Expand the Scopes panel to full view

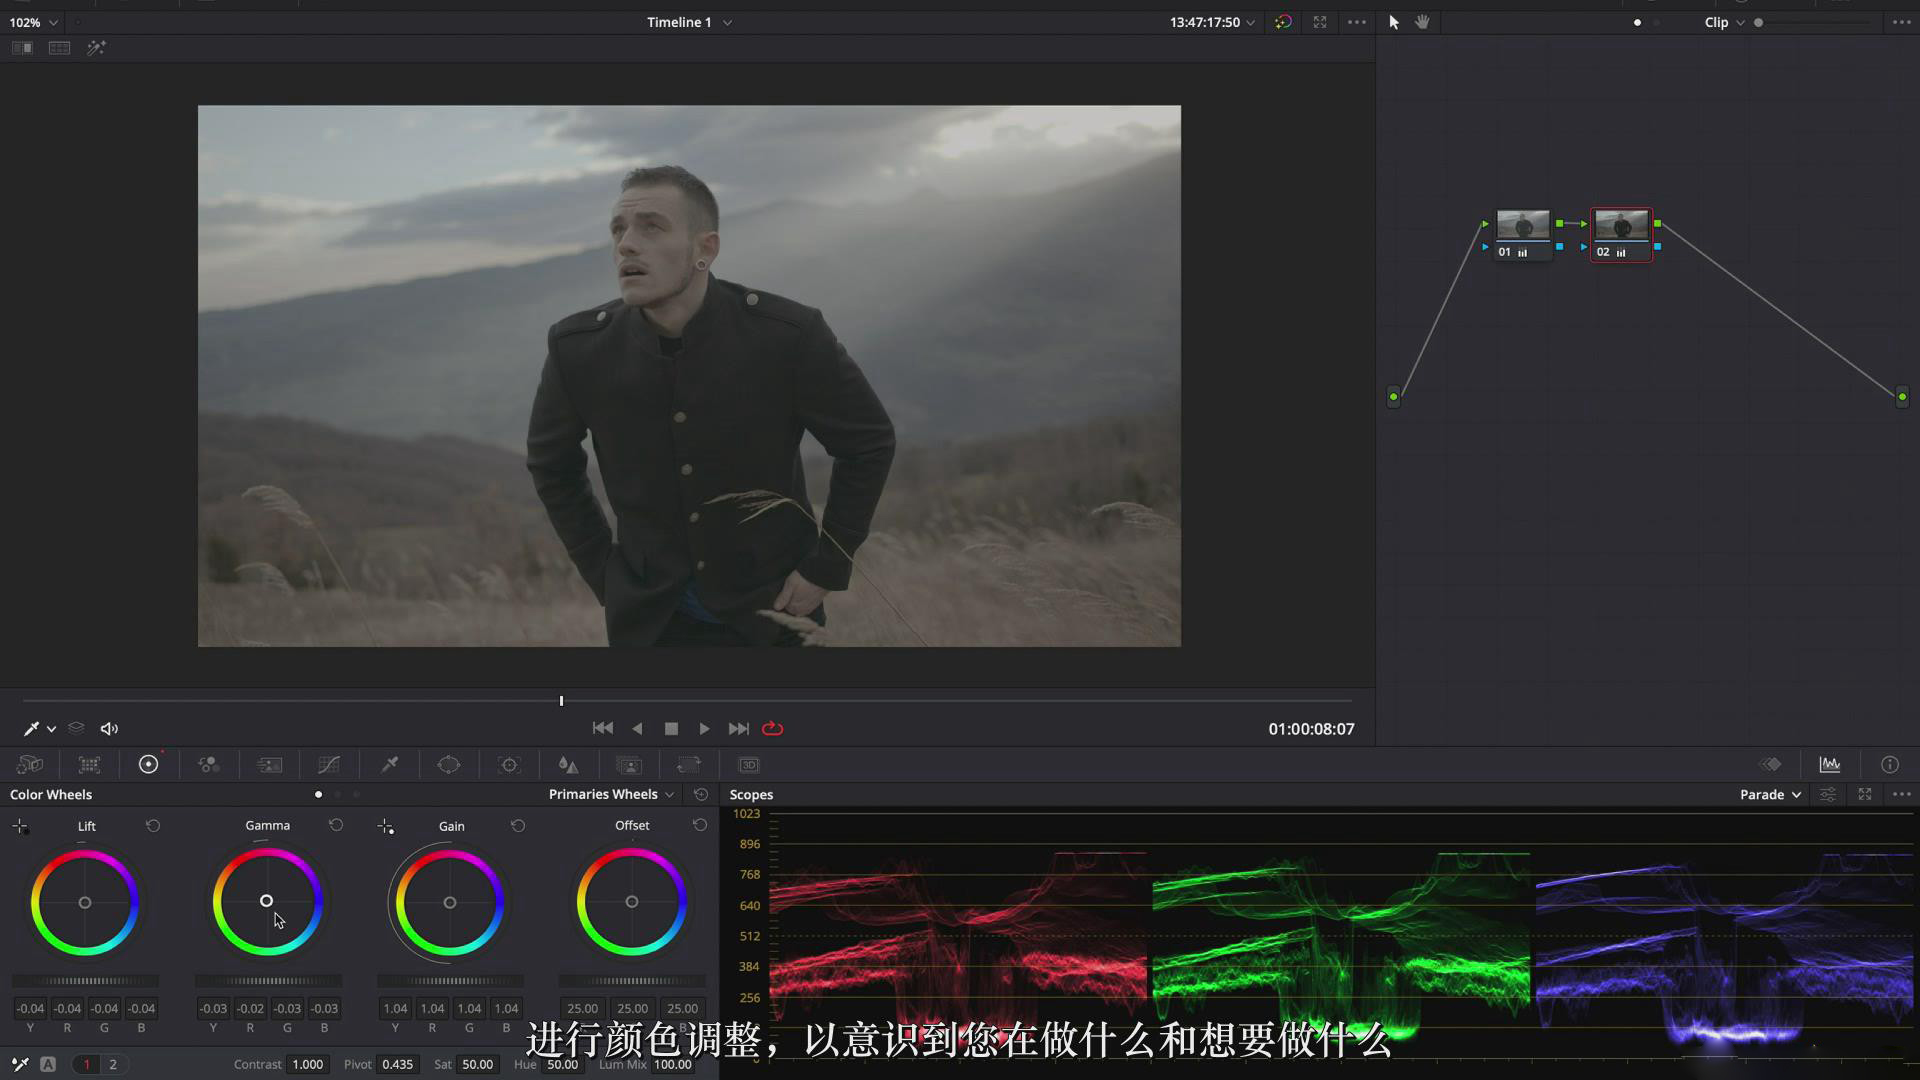(1865, 794)
